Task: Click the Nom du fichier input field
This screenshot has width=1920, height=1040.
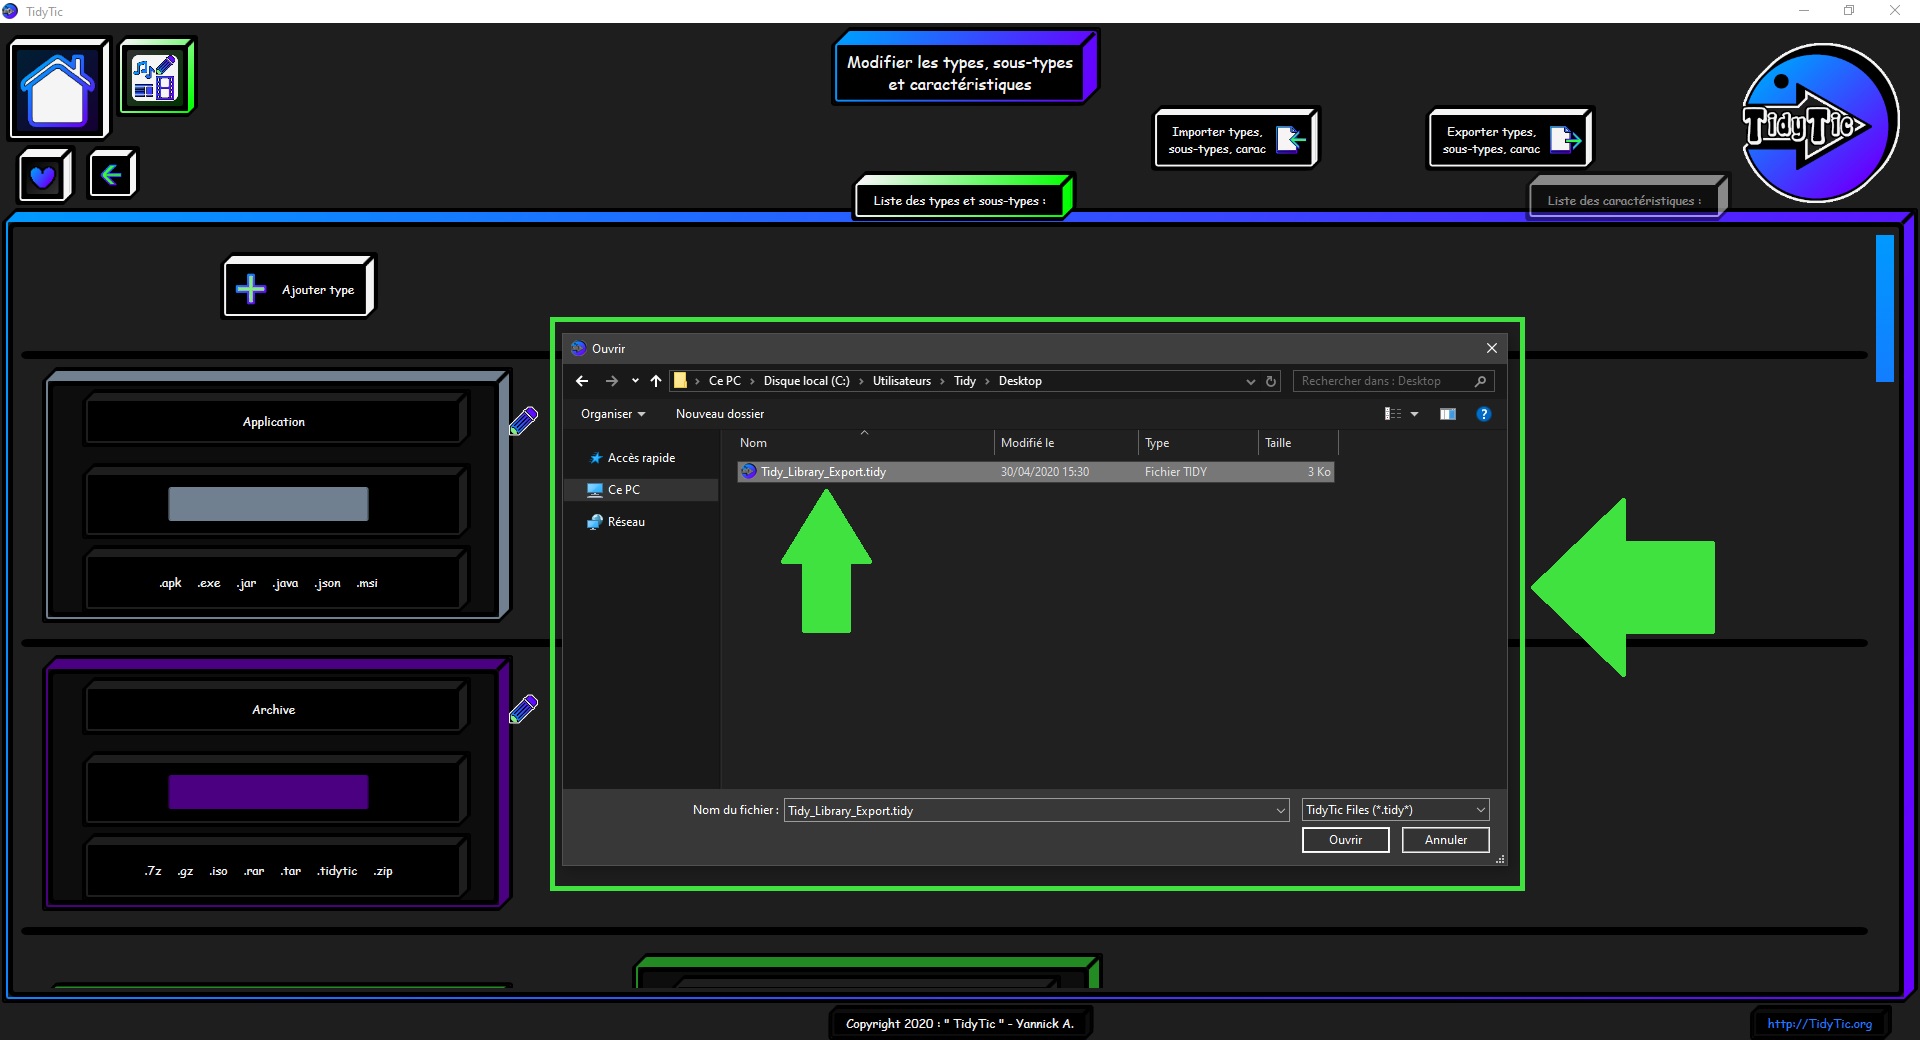Action: 1028,811
